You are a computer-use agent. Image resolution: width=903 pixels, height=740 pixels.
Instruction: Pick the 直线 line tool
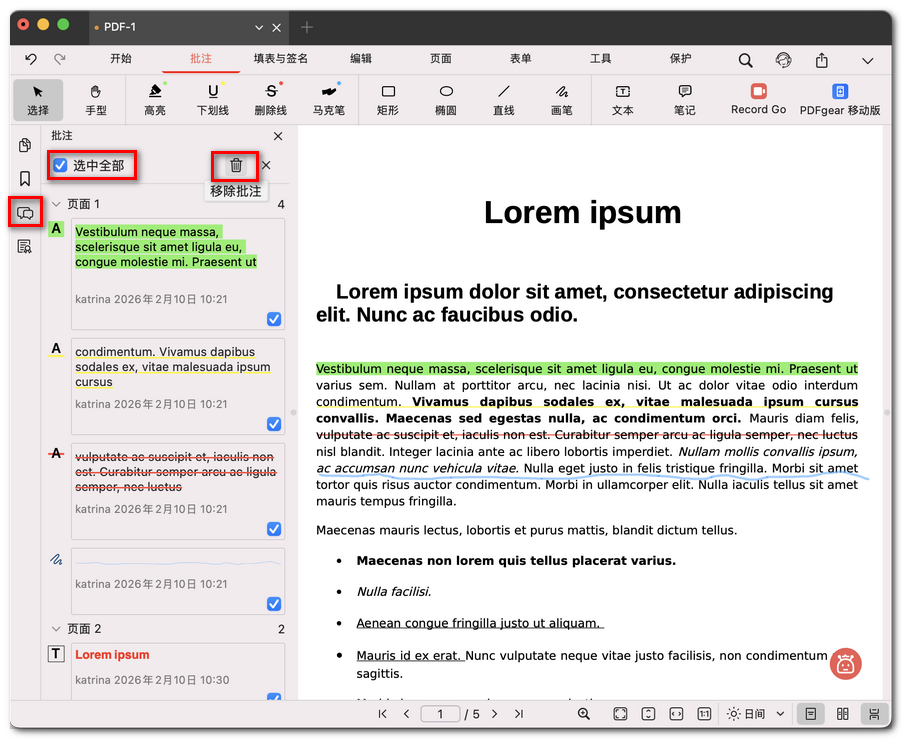coord(503,100)
